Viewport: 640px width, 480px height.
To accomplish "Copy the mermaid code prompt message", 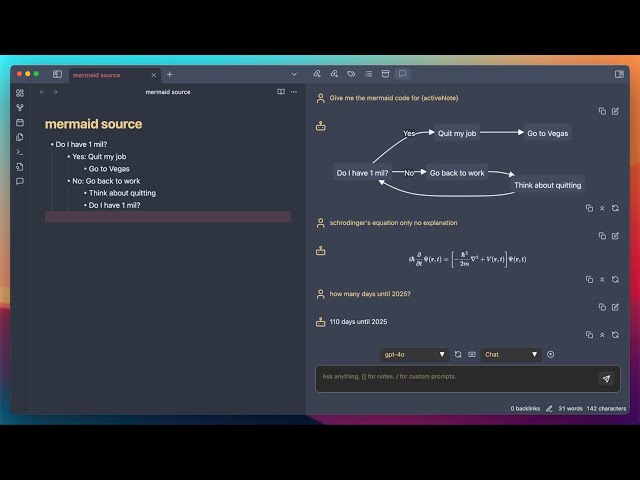I will [602, 111].
